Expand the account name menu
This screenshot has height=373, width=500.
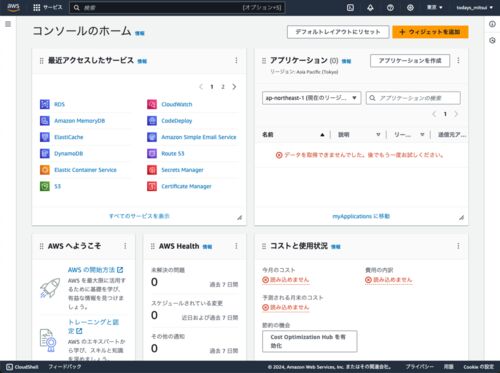coord(475,7)
